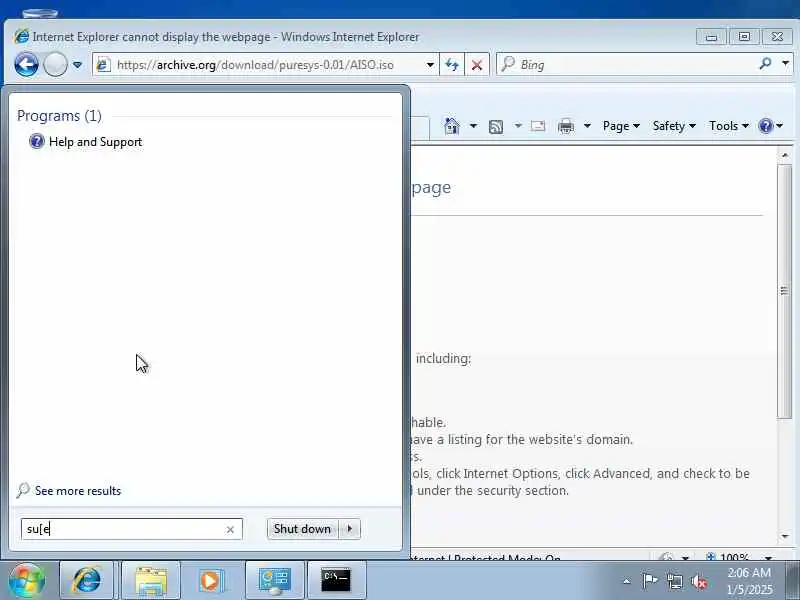Click the Read Mail icon
Image resolution: width=800 pixels, height=600 pixels.
[x=538, y=126]
